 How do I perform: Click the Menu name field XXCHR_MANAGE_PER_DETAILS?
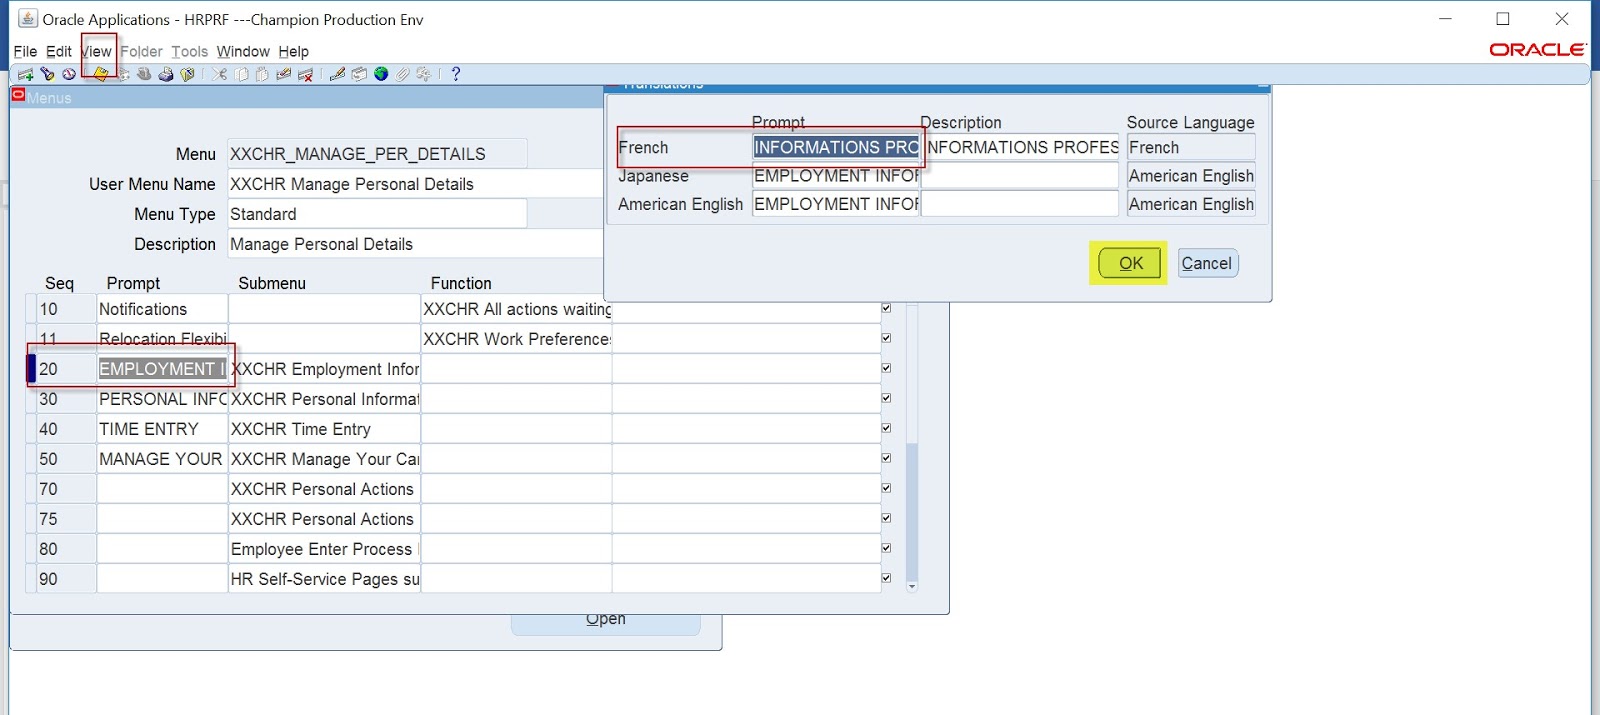pyautogui.click(x=377, y=154)
